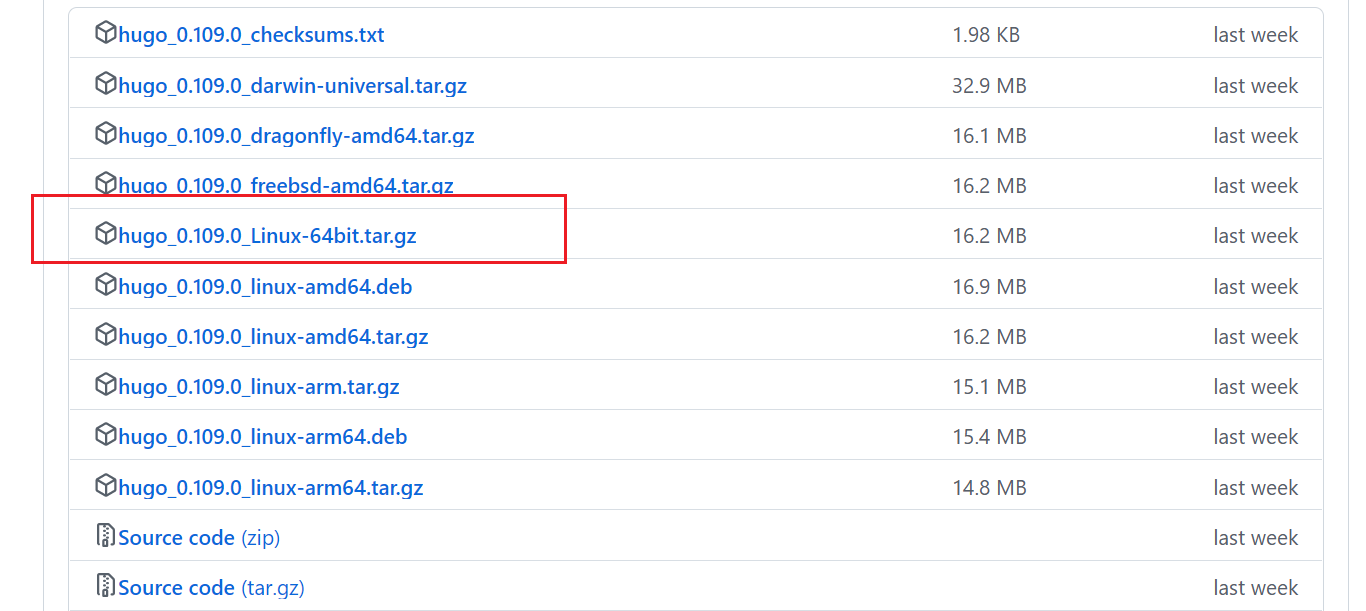Screen dimensions: 1366x611
Task: Download hugo_0.109.0_checksums.txt
Action: [251, 35]
